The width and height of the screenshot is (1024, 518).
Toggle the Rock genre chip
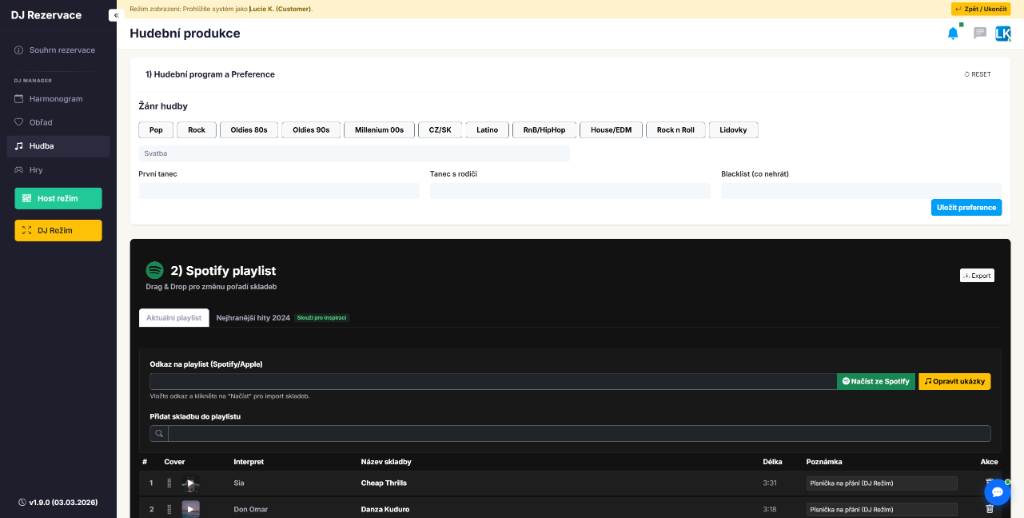(197, 130)
